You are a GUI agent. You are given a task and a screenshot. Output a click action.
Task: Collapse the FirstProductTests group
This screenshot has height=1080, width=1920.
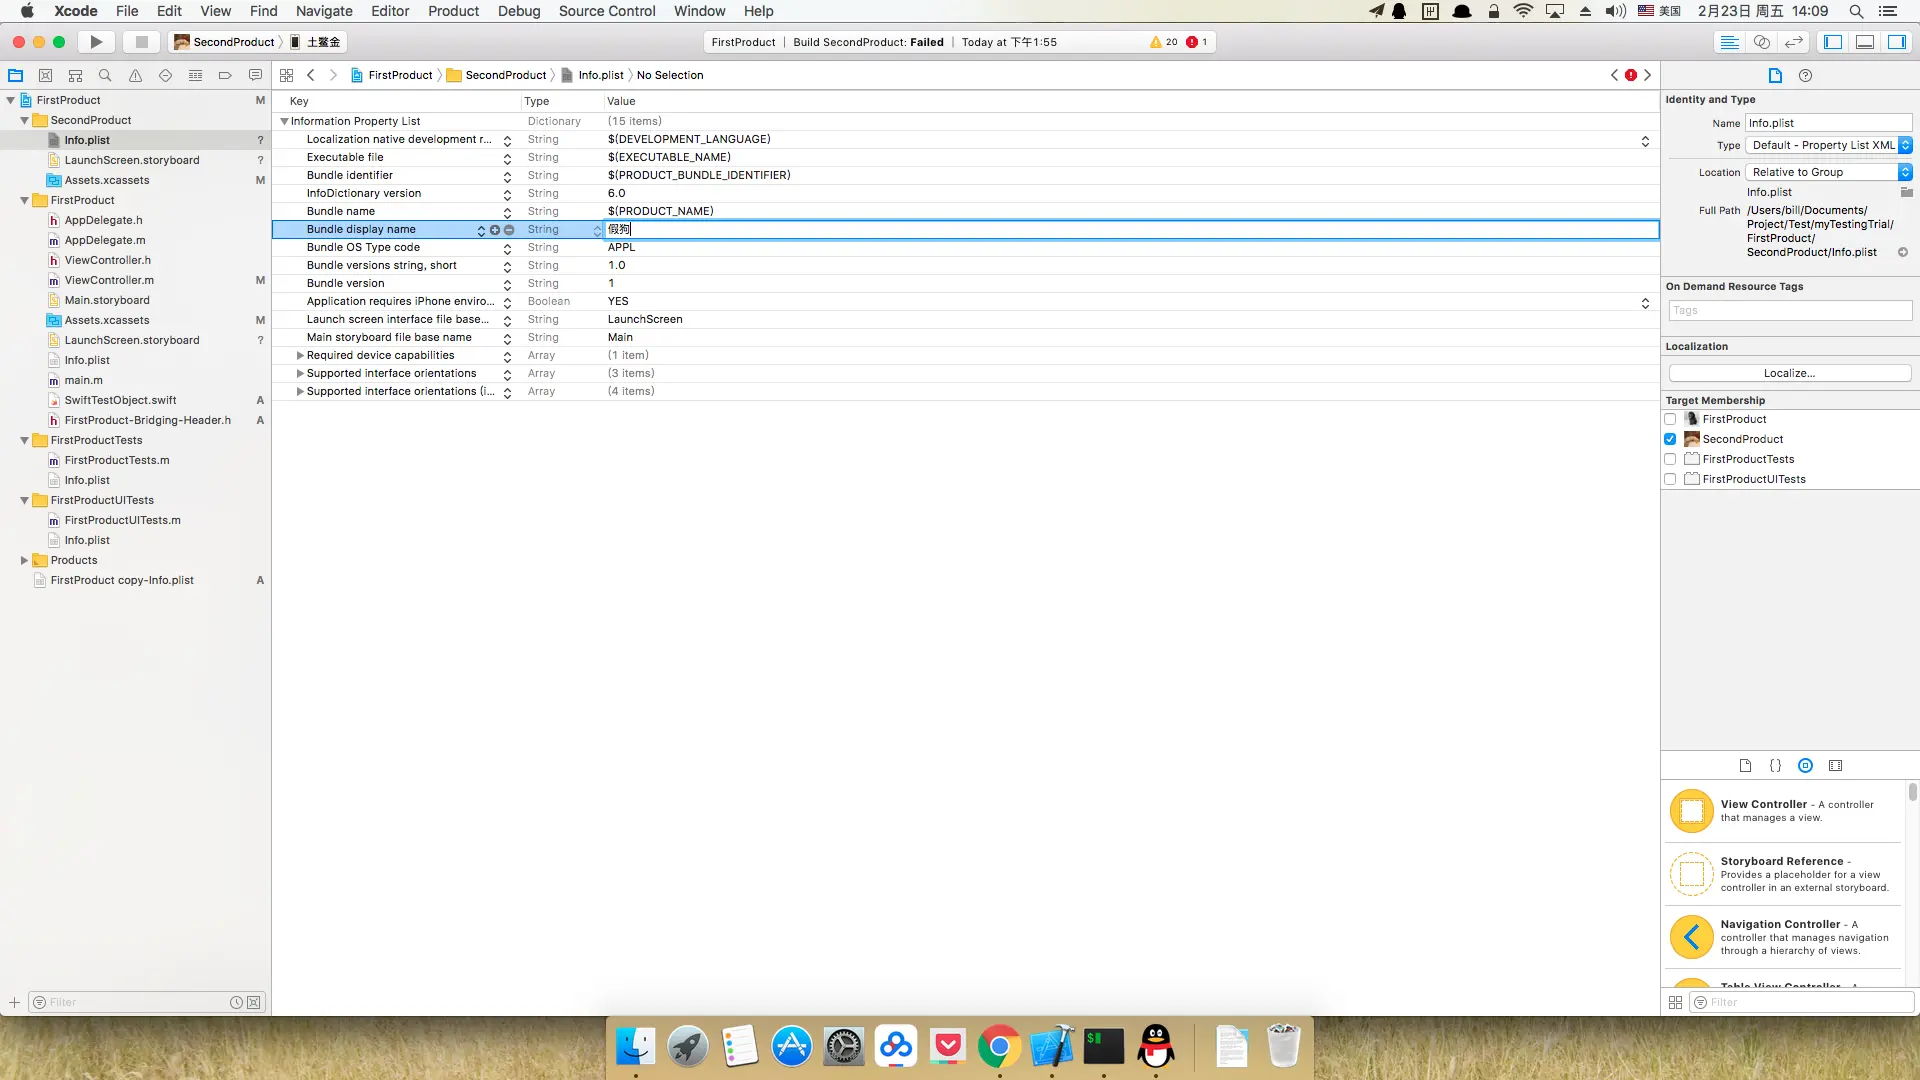point(24,440)
